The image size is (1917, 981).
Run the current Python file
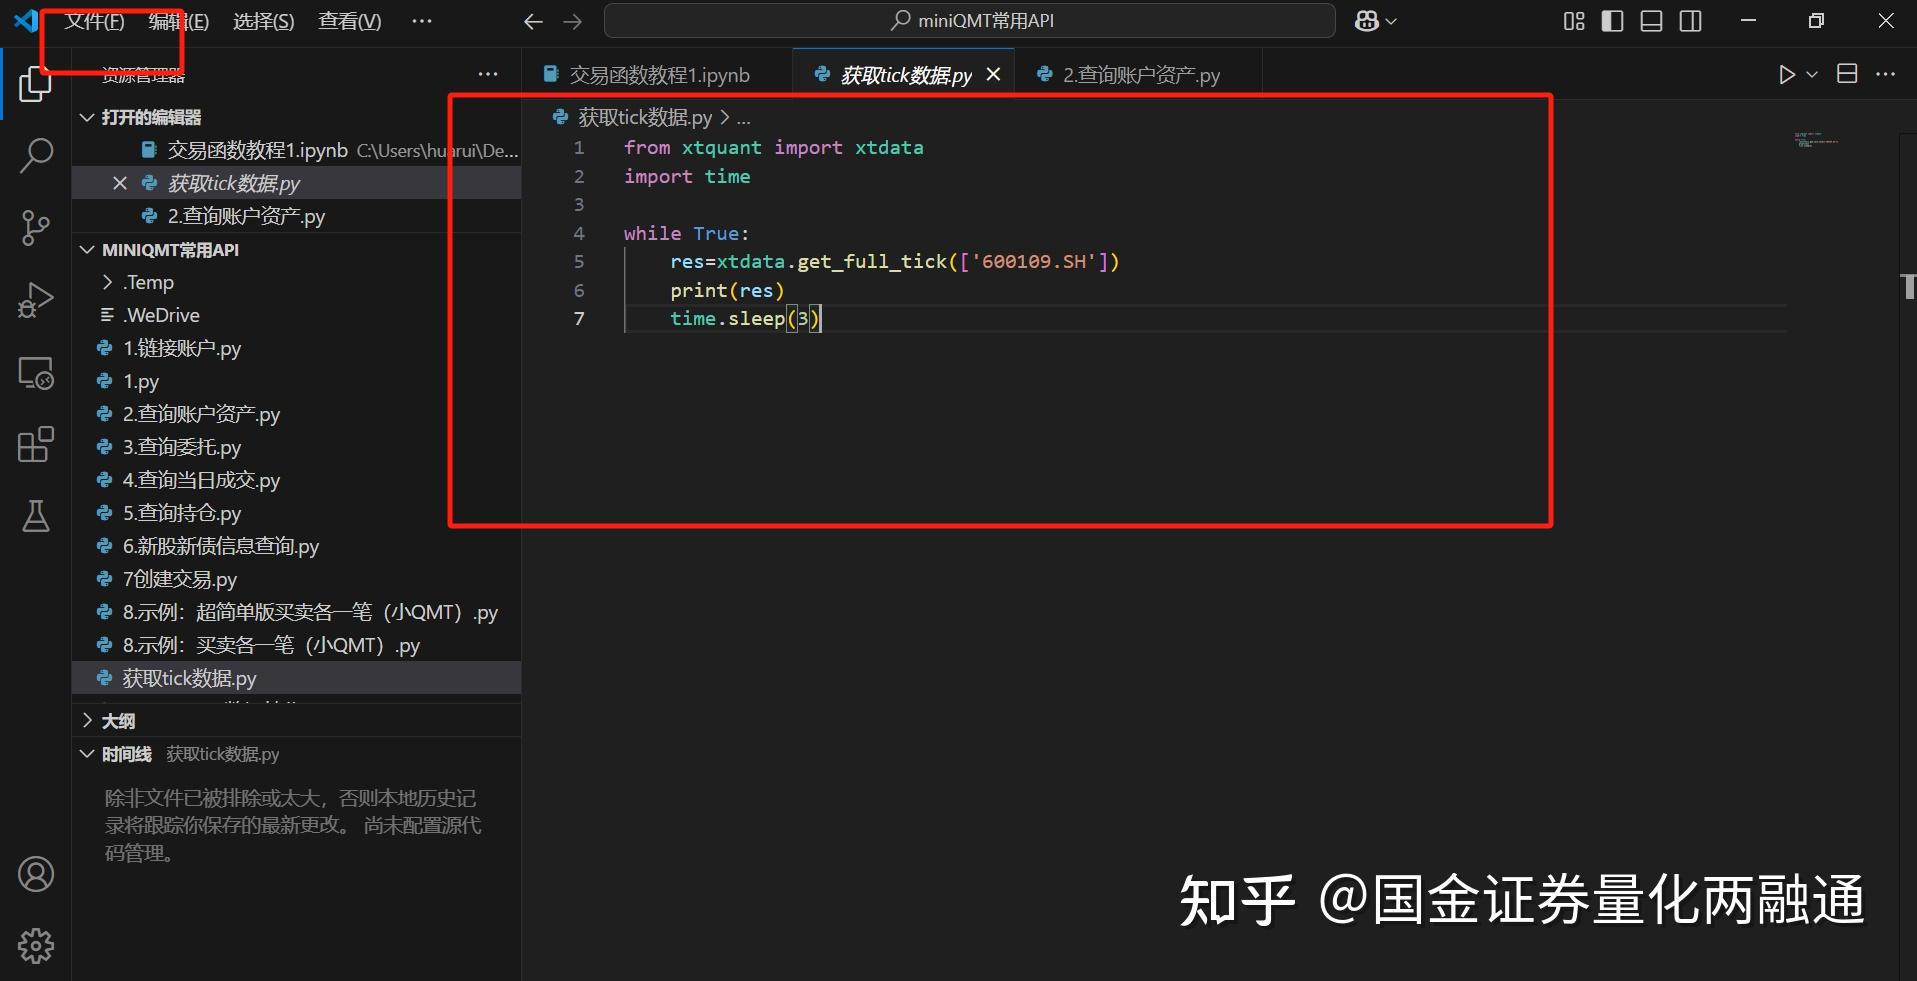point(1786,73)
